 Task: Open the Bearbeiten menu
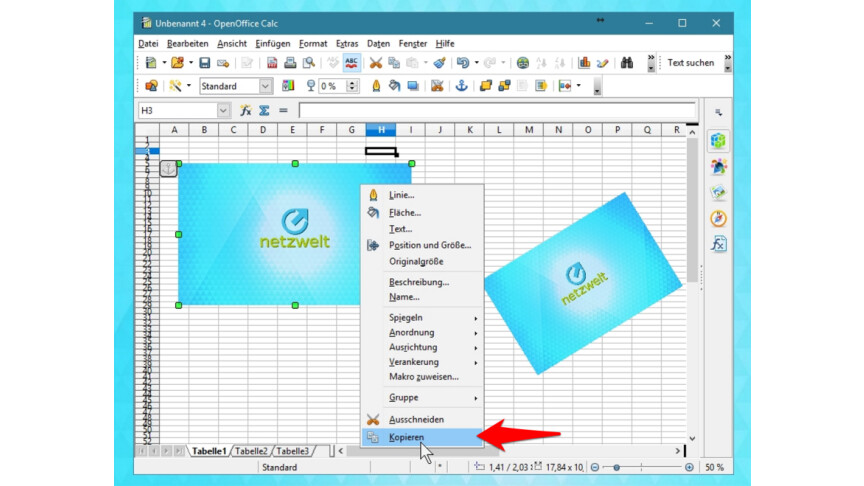188,44
